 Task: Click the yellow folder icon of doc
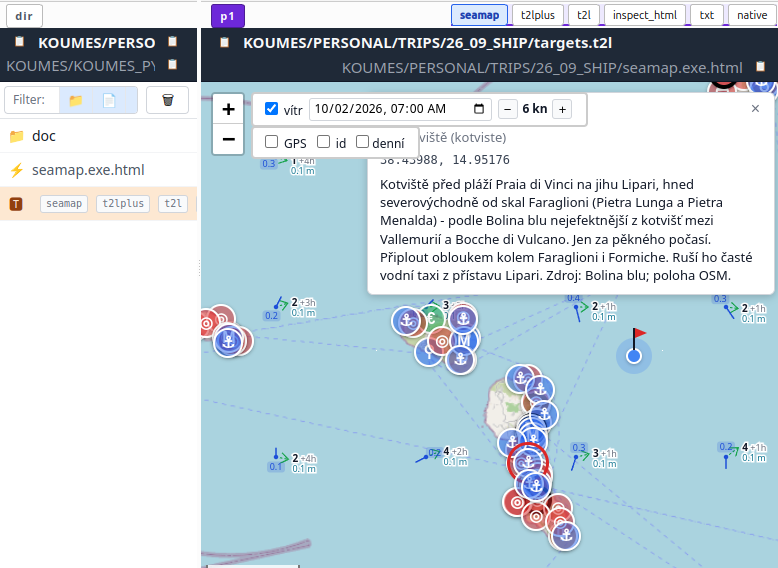click(16, 136)
